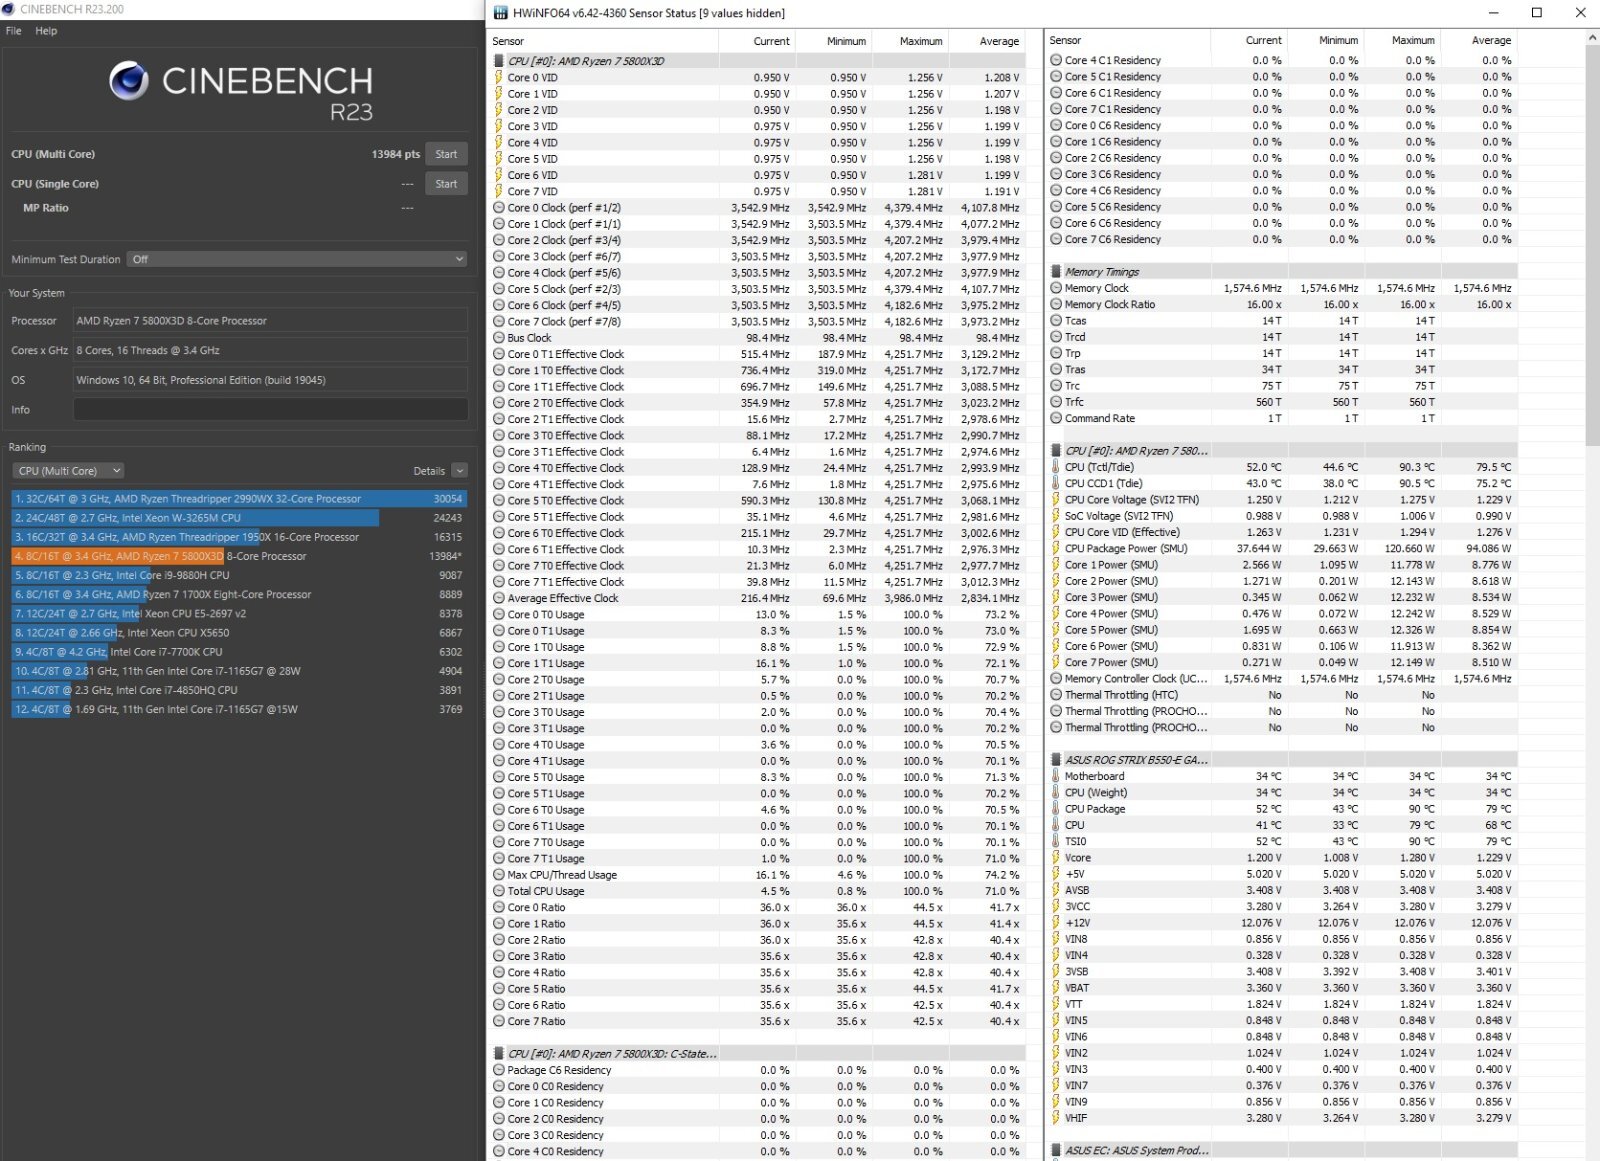
Task: Select the Core 4 C6 Residency row
Action: tap(1282, 191)
